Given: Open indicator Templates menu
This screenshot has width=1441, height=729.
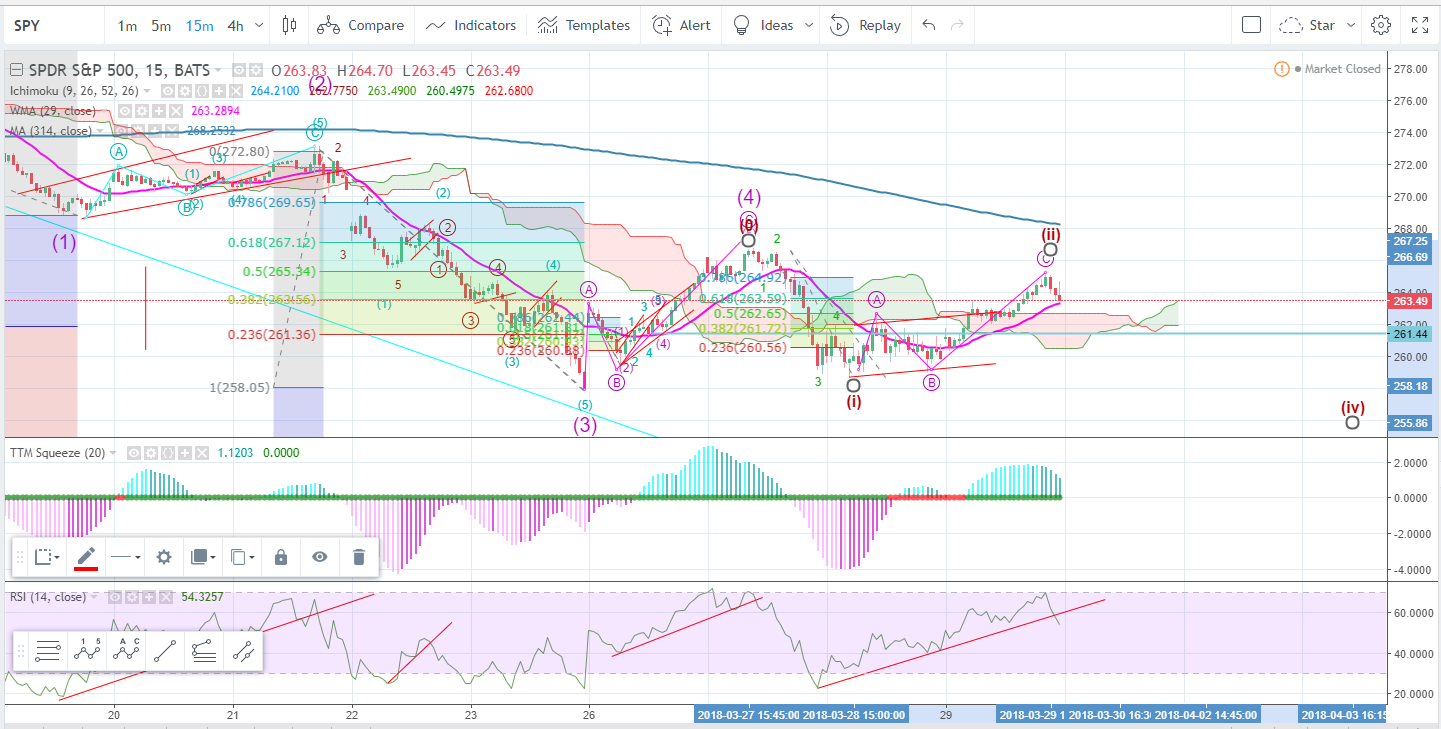Looking at the screenshot, I should point(584,25).
